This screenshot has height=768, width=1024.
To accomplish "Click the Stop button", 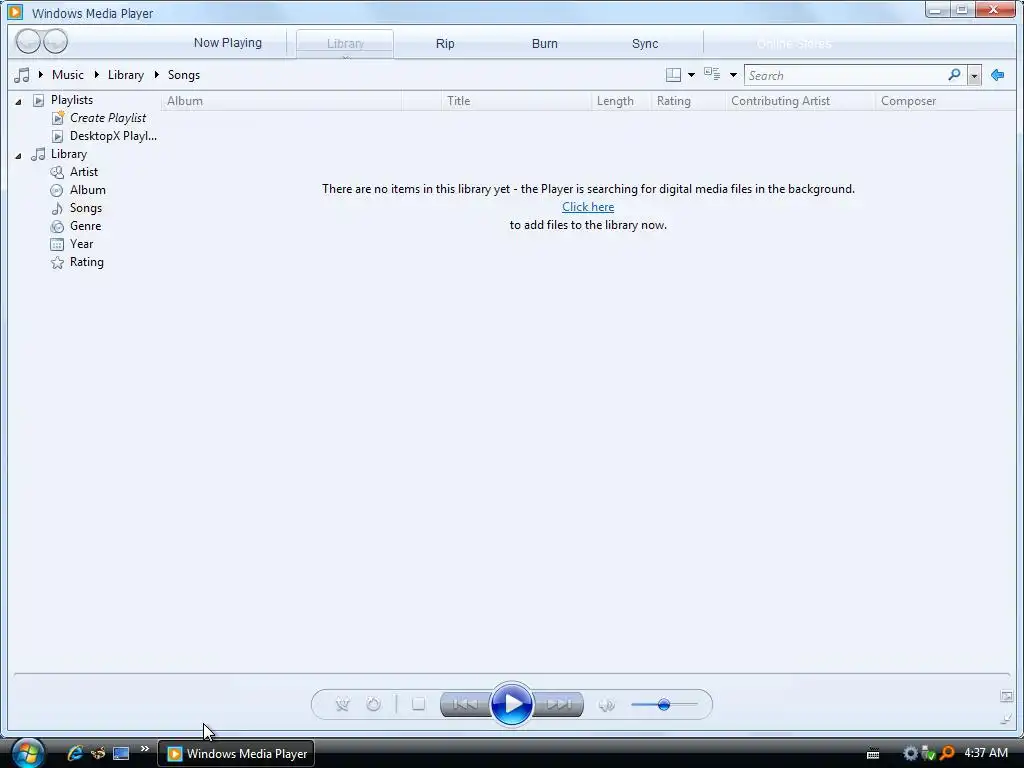I will coord(419,704).
